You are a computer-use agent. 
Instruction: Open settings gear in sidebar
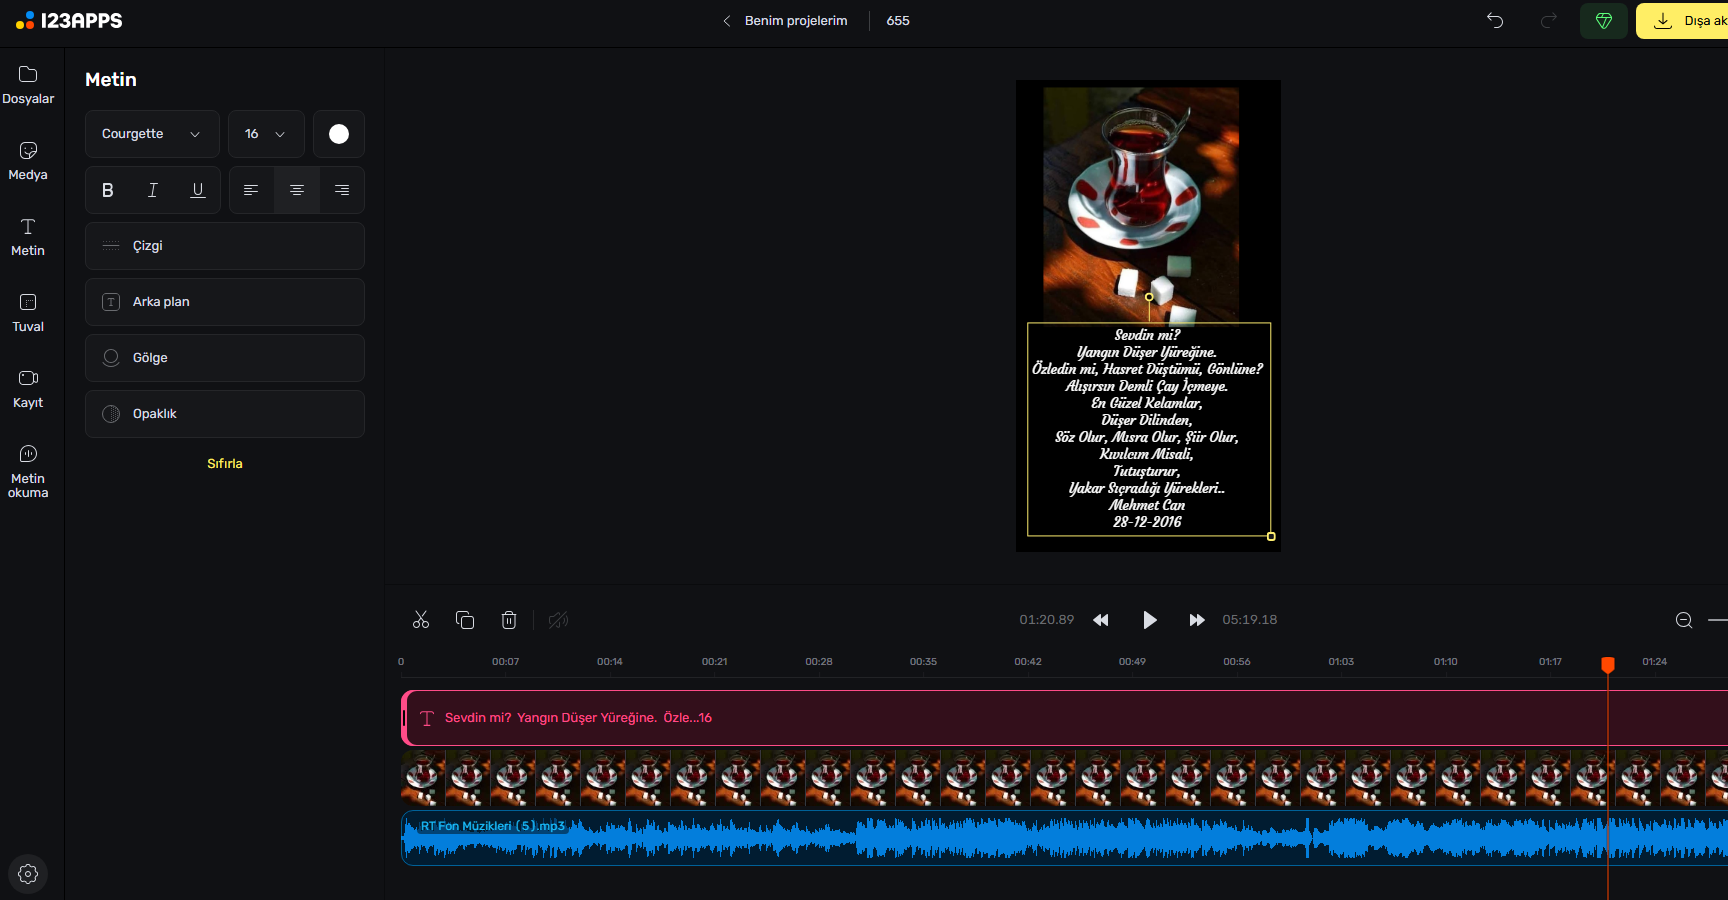28,874
